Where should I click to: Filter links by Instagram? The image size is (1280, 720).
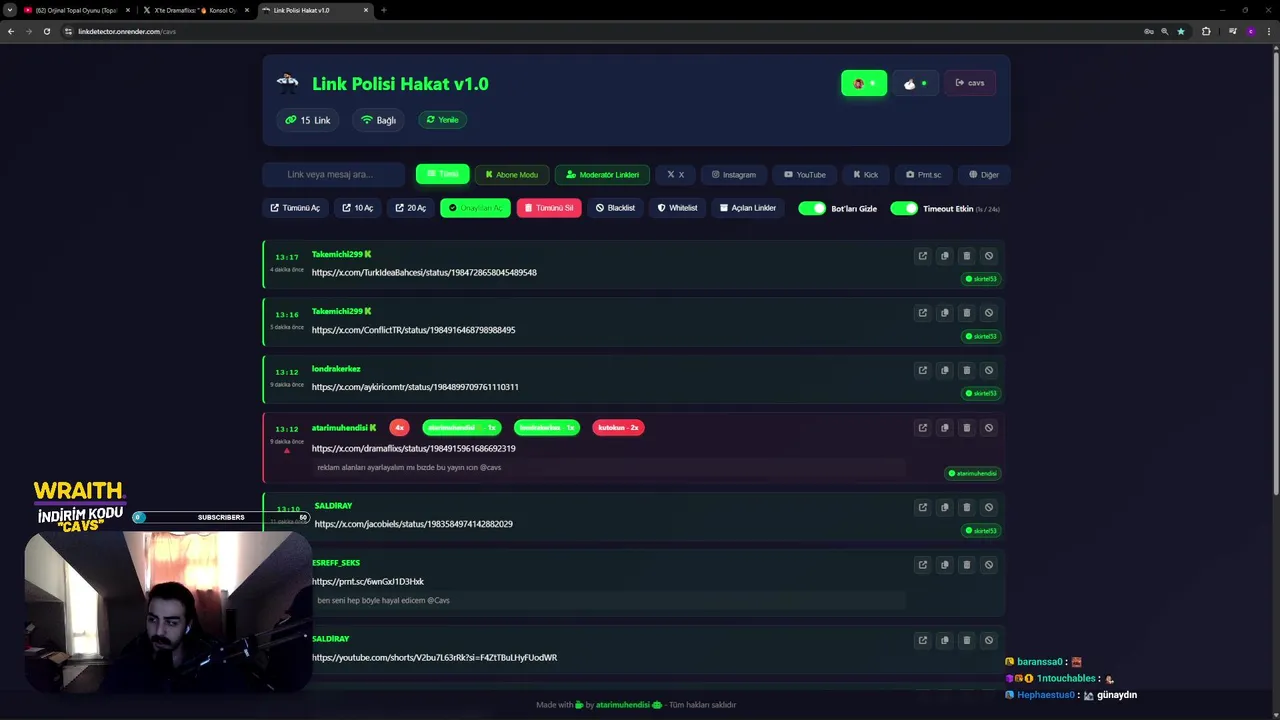(x=734, y=174)
